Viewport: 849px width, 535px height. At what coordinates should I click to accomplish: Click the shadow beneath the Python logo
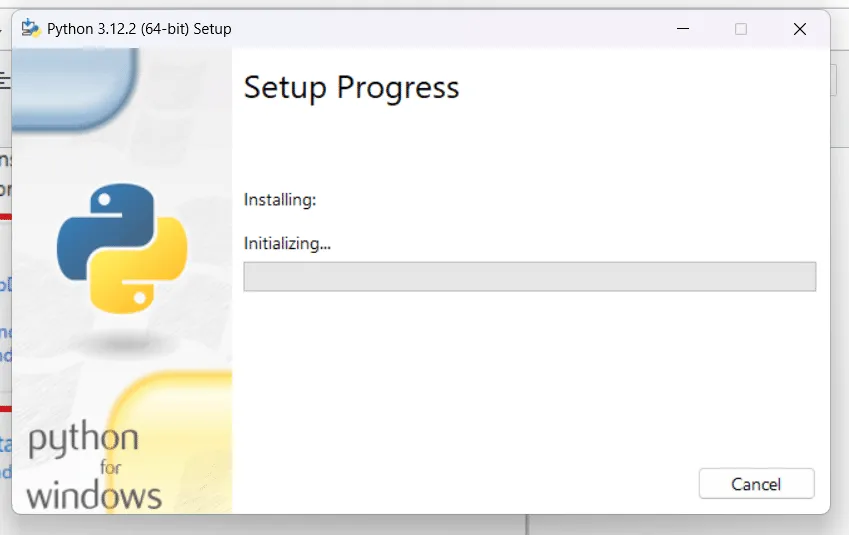[x=123, y=343]
